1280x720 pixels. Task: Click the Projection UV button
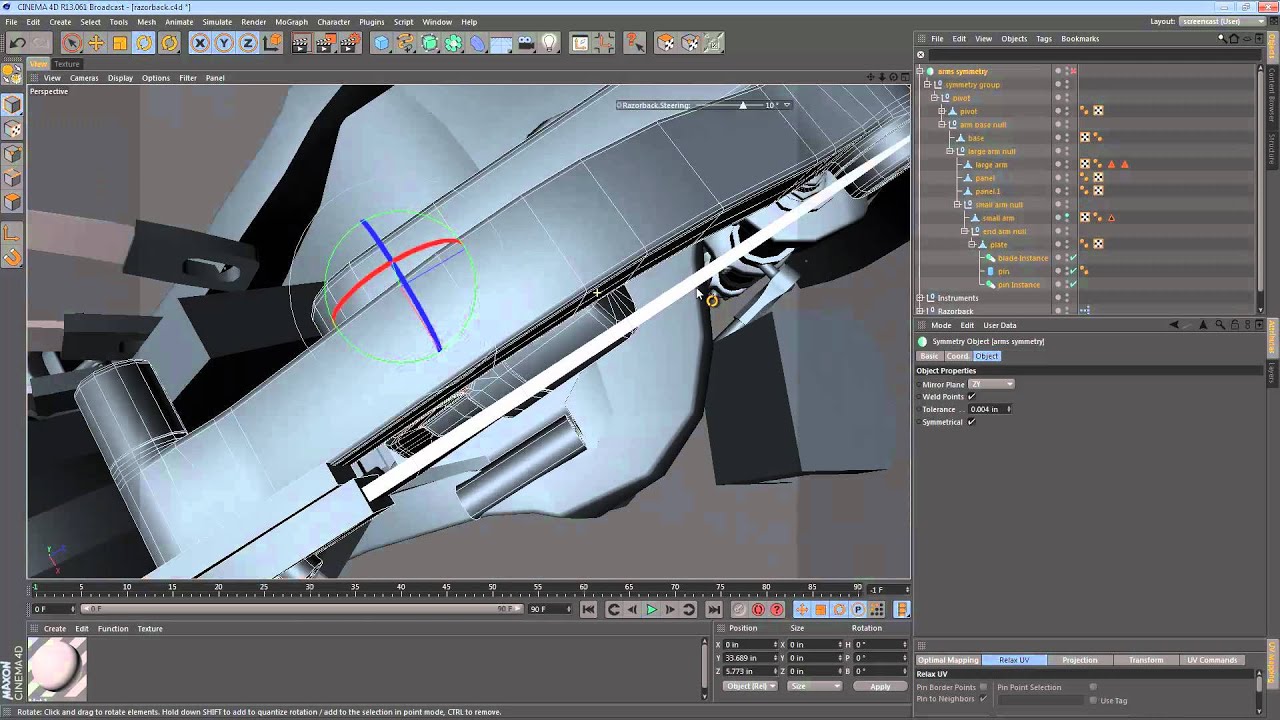pyautogui.click(x=1080, y=660)
